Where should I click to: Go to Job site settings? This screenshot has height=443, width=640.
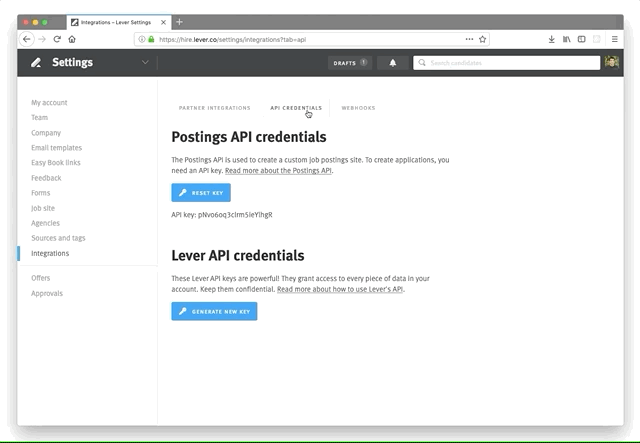click(x=43, y=208)
